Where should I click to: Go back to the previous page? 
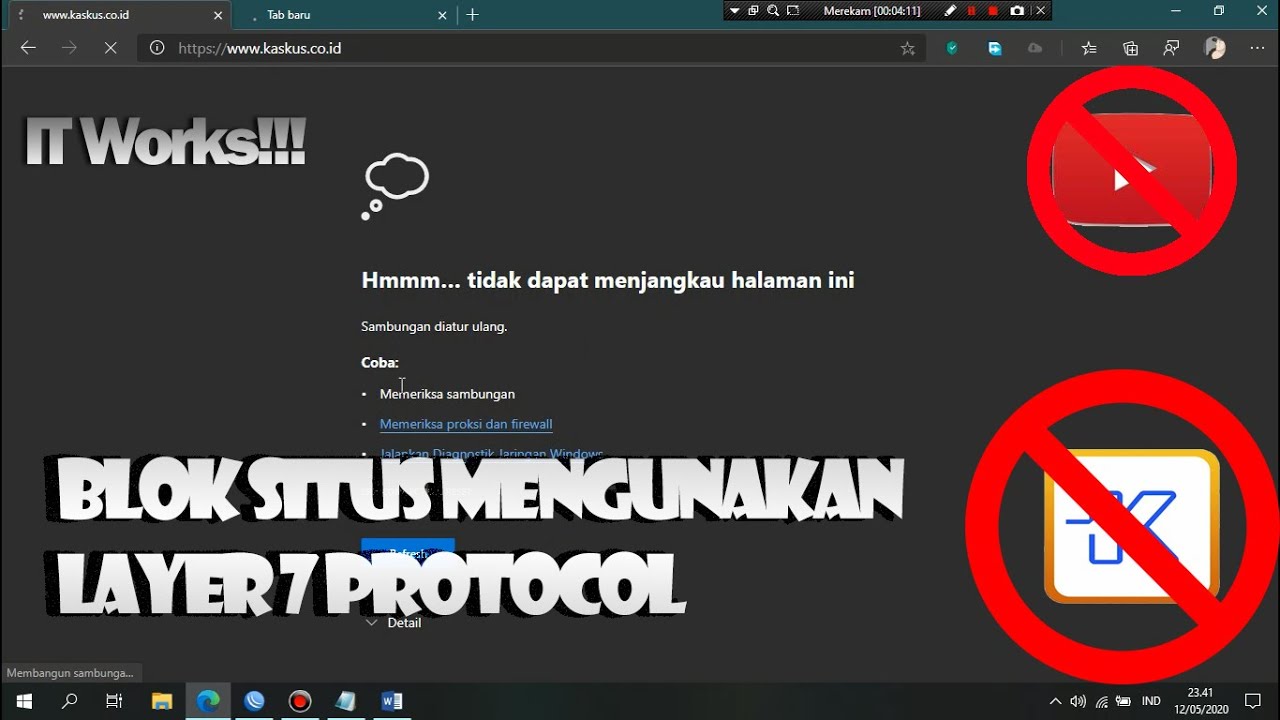coord(28,48)
